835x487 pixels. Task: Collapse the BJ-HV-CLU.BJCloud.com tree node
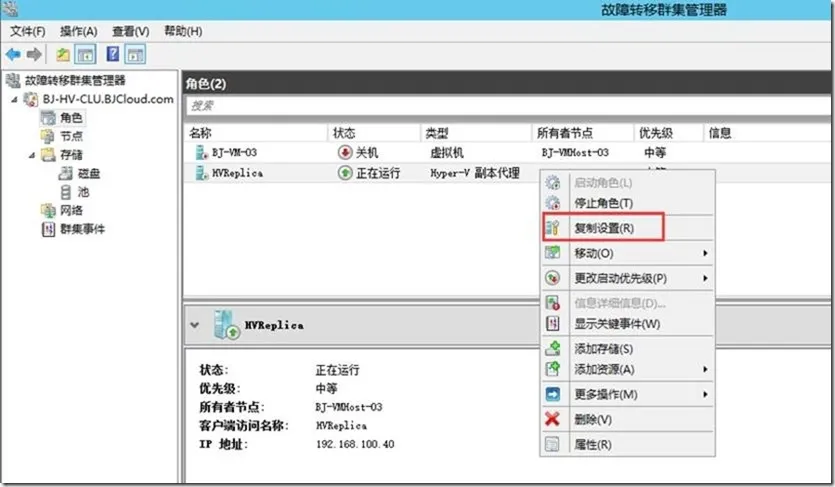(x=14, y=100)
